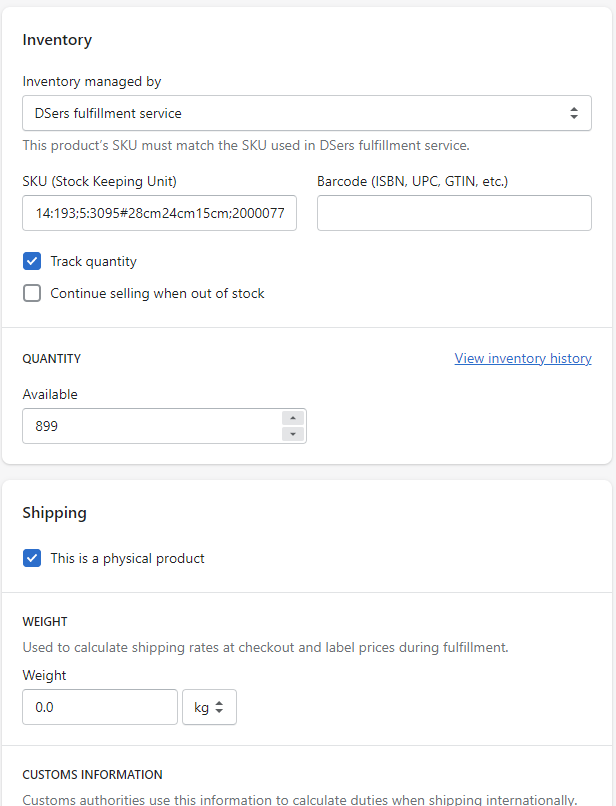The image size is (616, 806).
Task: Click the Inventory section heading
Action: 57,40
